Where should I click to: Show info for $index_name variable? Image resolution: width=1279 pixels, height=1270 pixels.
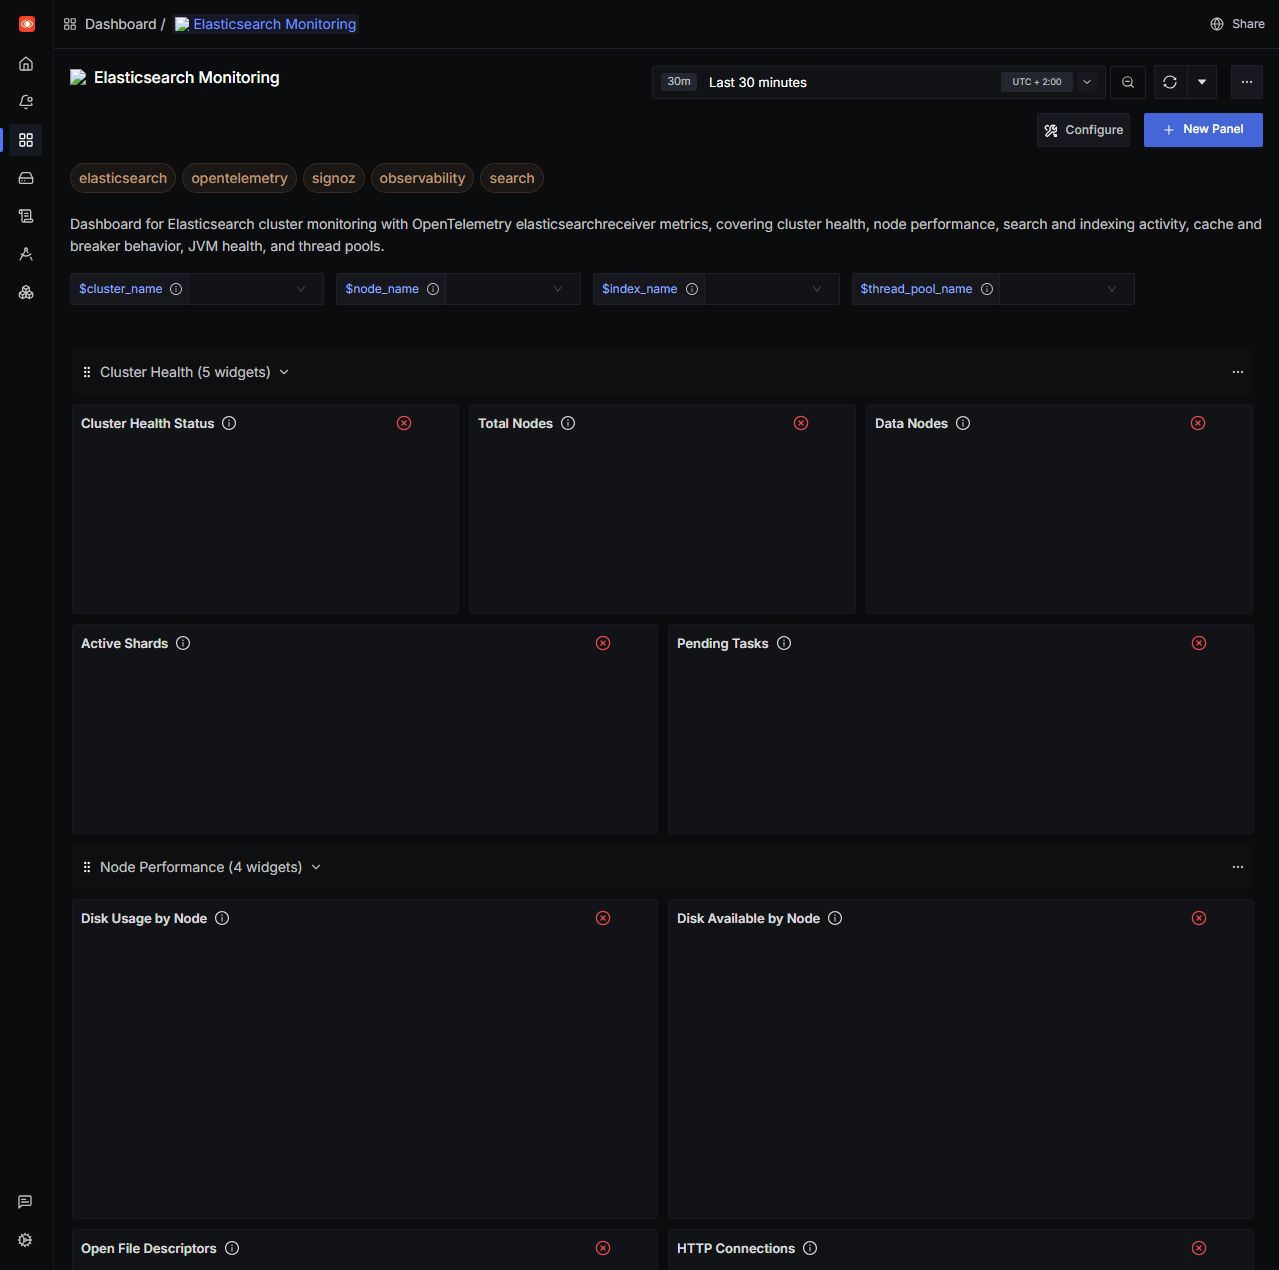(692, 289)
